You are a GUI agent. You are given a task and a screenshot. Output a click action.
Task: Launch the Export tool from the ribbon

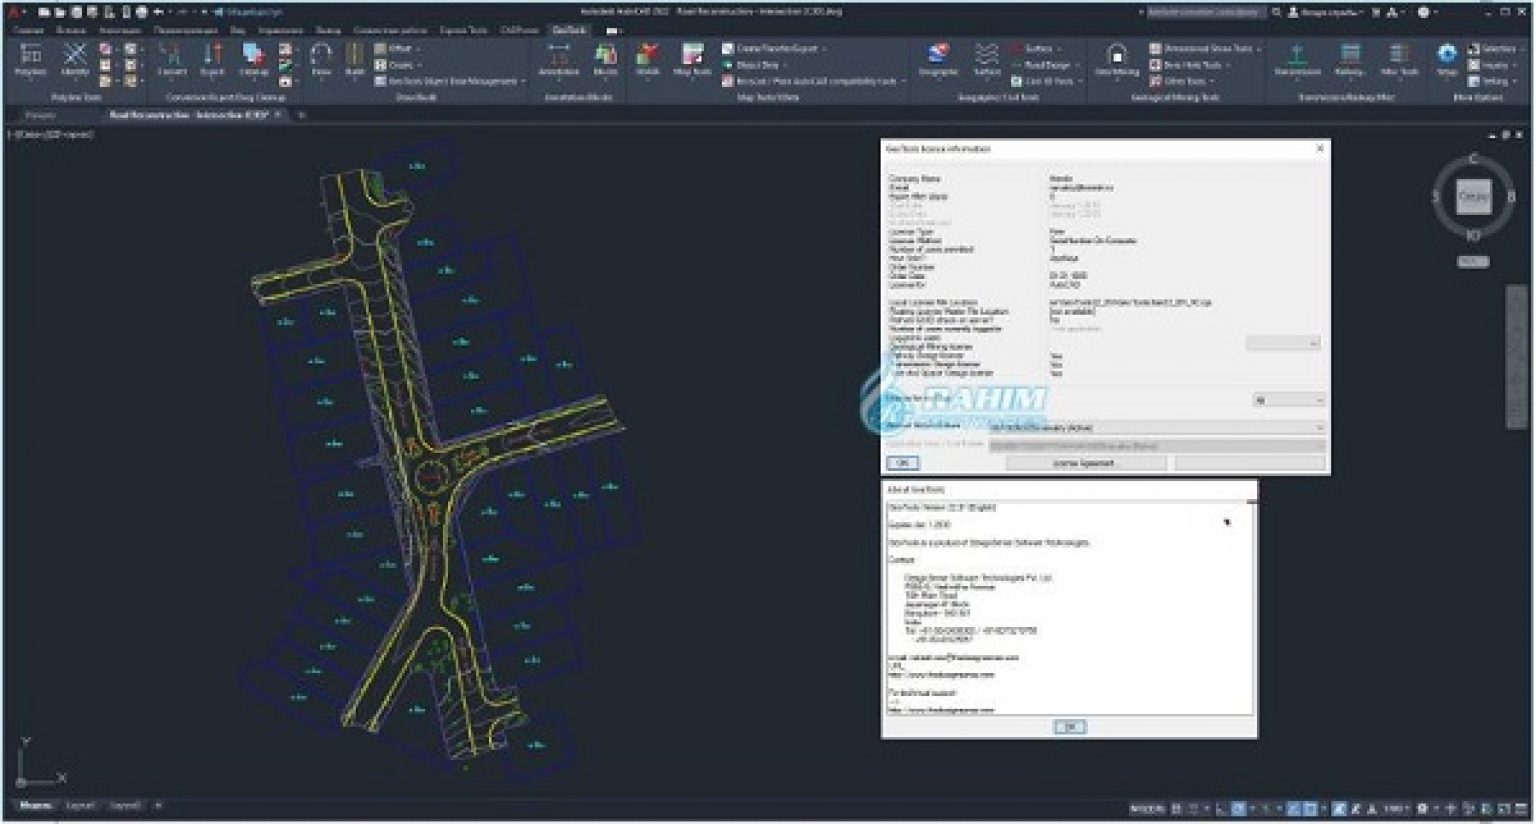pos(210,62)
